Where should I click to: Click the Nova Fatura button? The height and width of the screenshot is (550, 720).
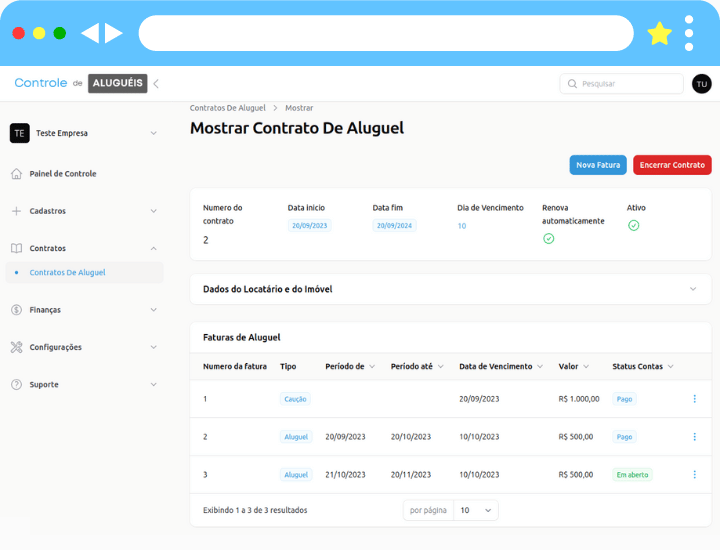tap(598, 165)
